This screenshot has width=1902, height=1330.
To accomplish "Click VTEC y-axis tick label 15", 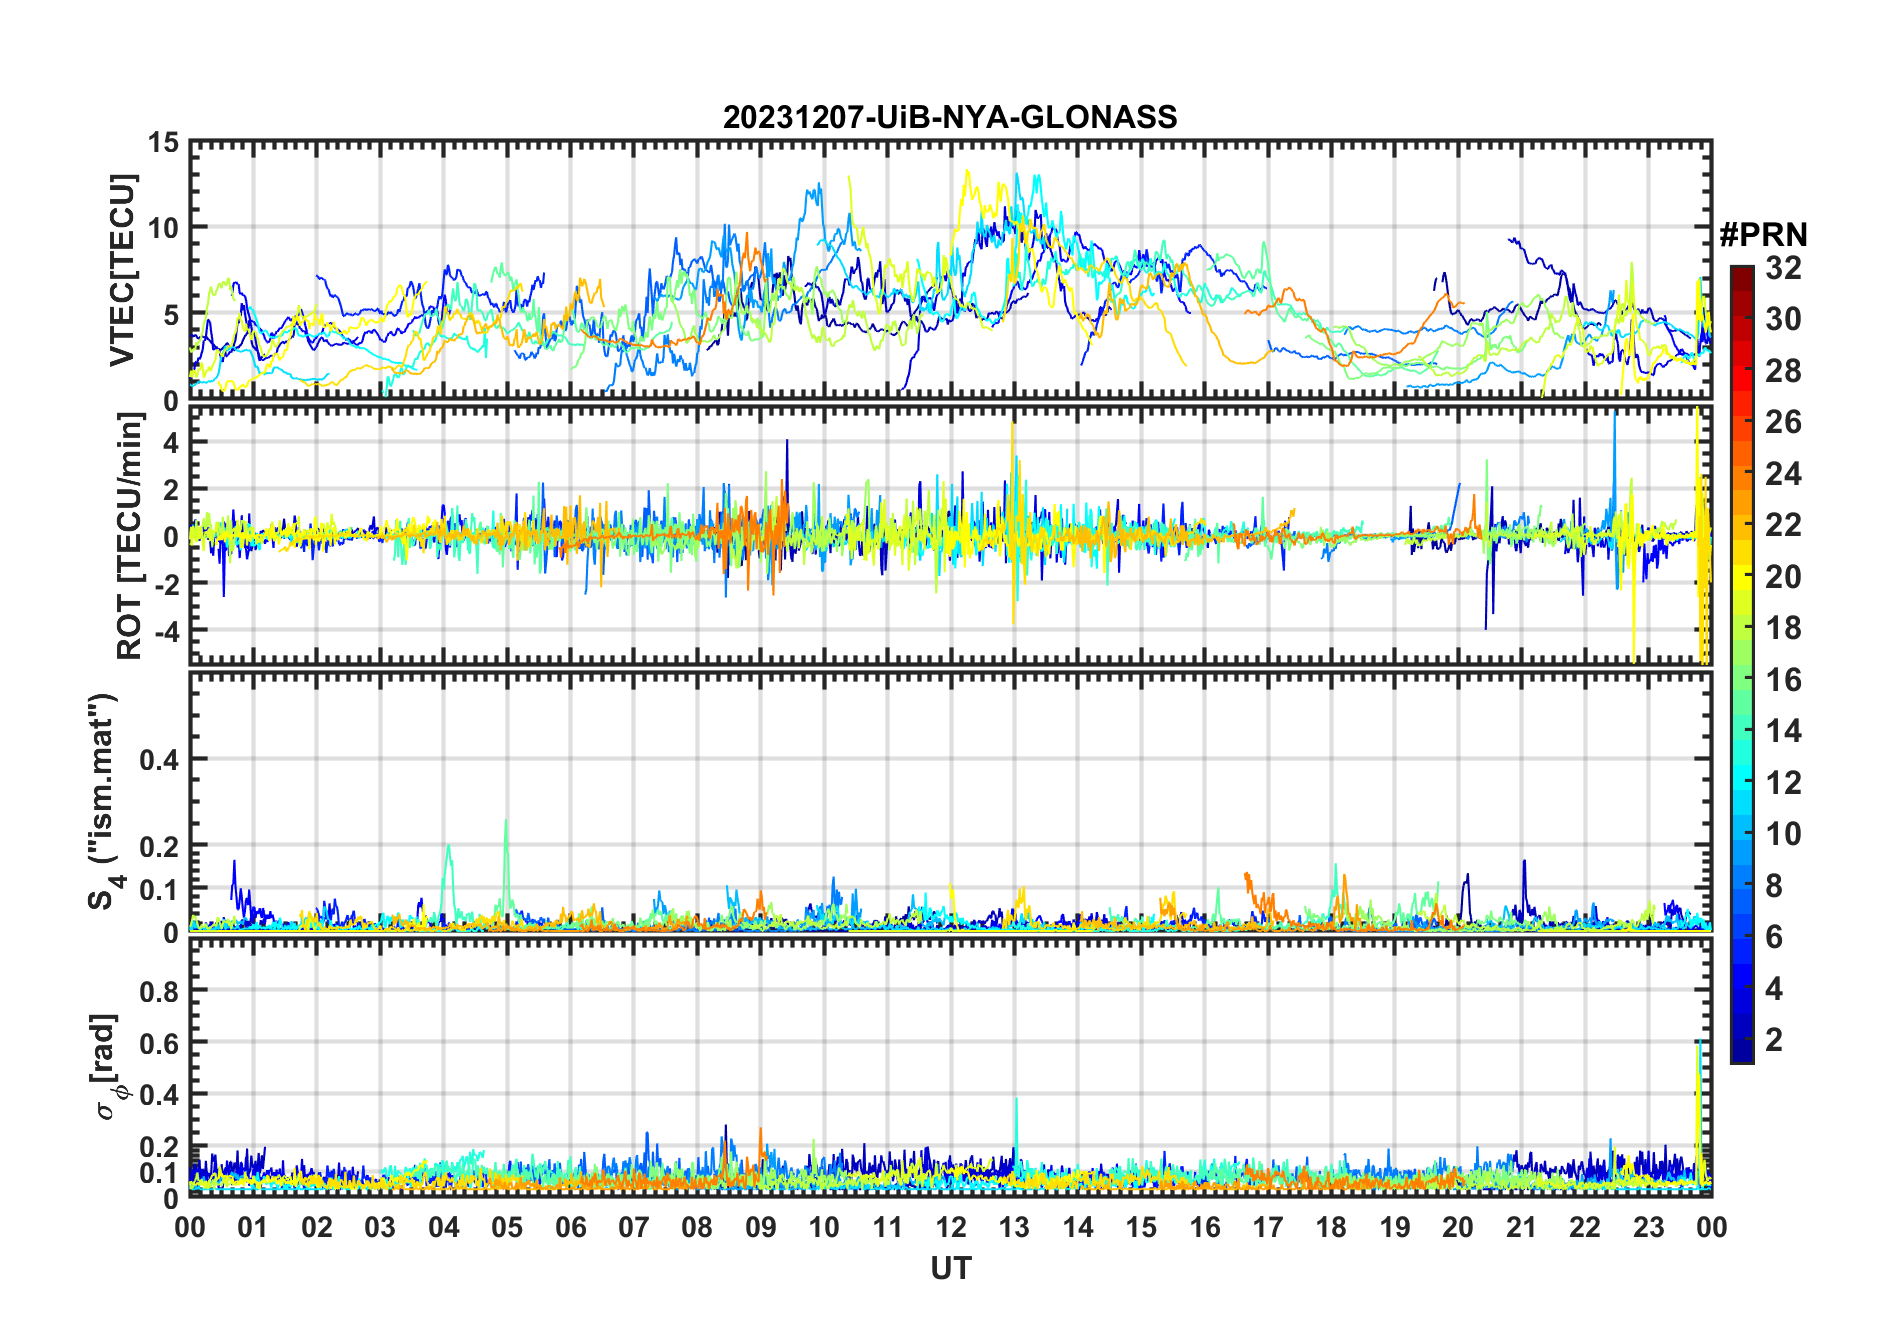I will pos(163,143).
